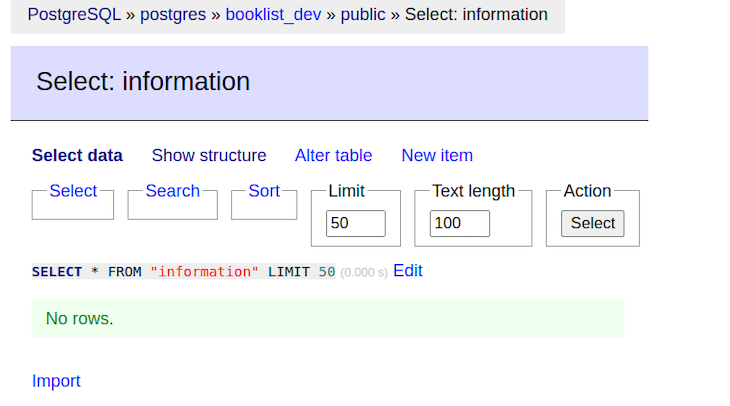
Task: Expand the Select columns fieldset
Action: click(x=73, y=191)
